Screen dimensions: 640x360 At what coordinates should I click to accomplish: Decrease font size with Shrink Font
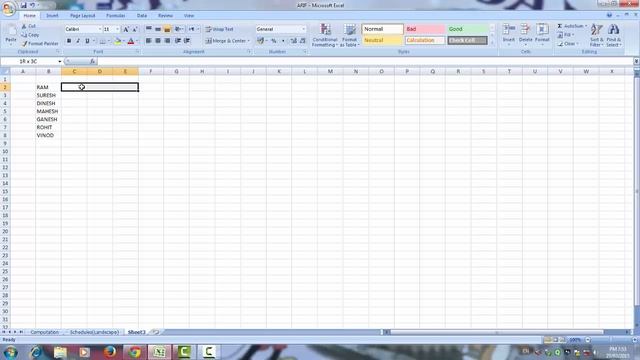[x=135, y=29]
